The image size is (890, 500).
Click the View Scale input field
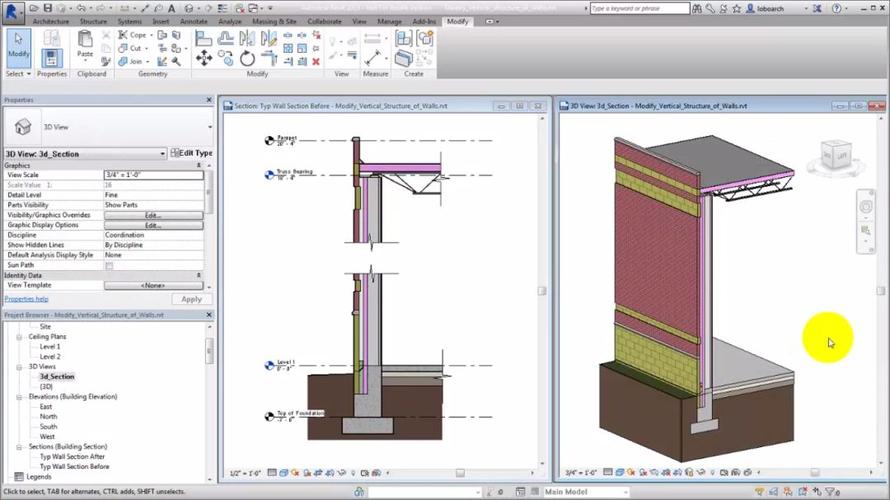click(x=153, y=175)
